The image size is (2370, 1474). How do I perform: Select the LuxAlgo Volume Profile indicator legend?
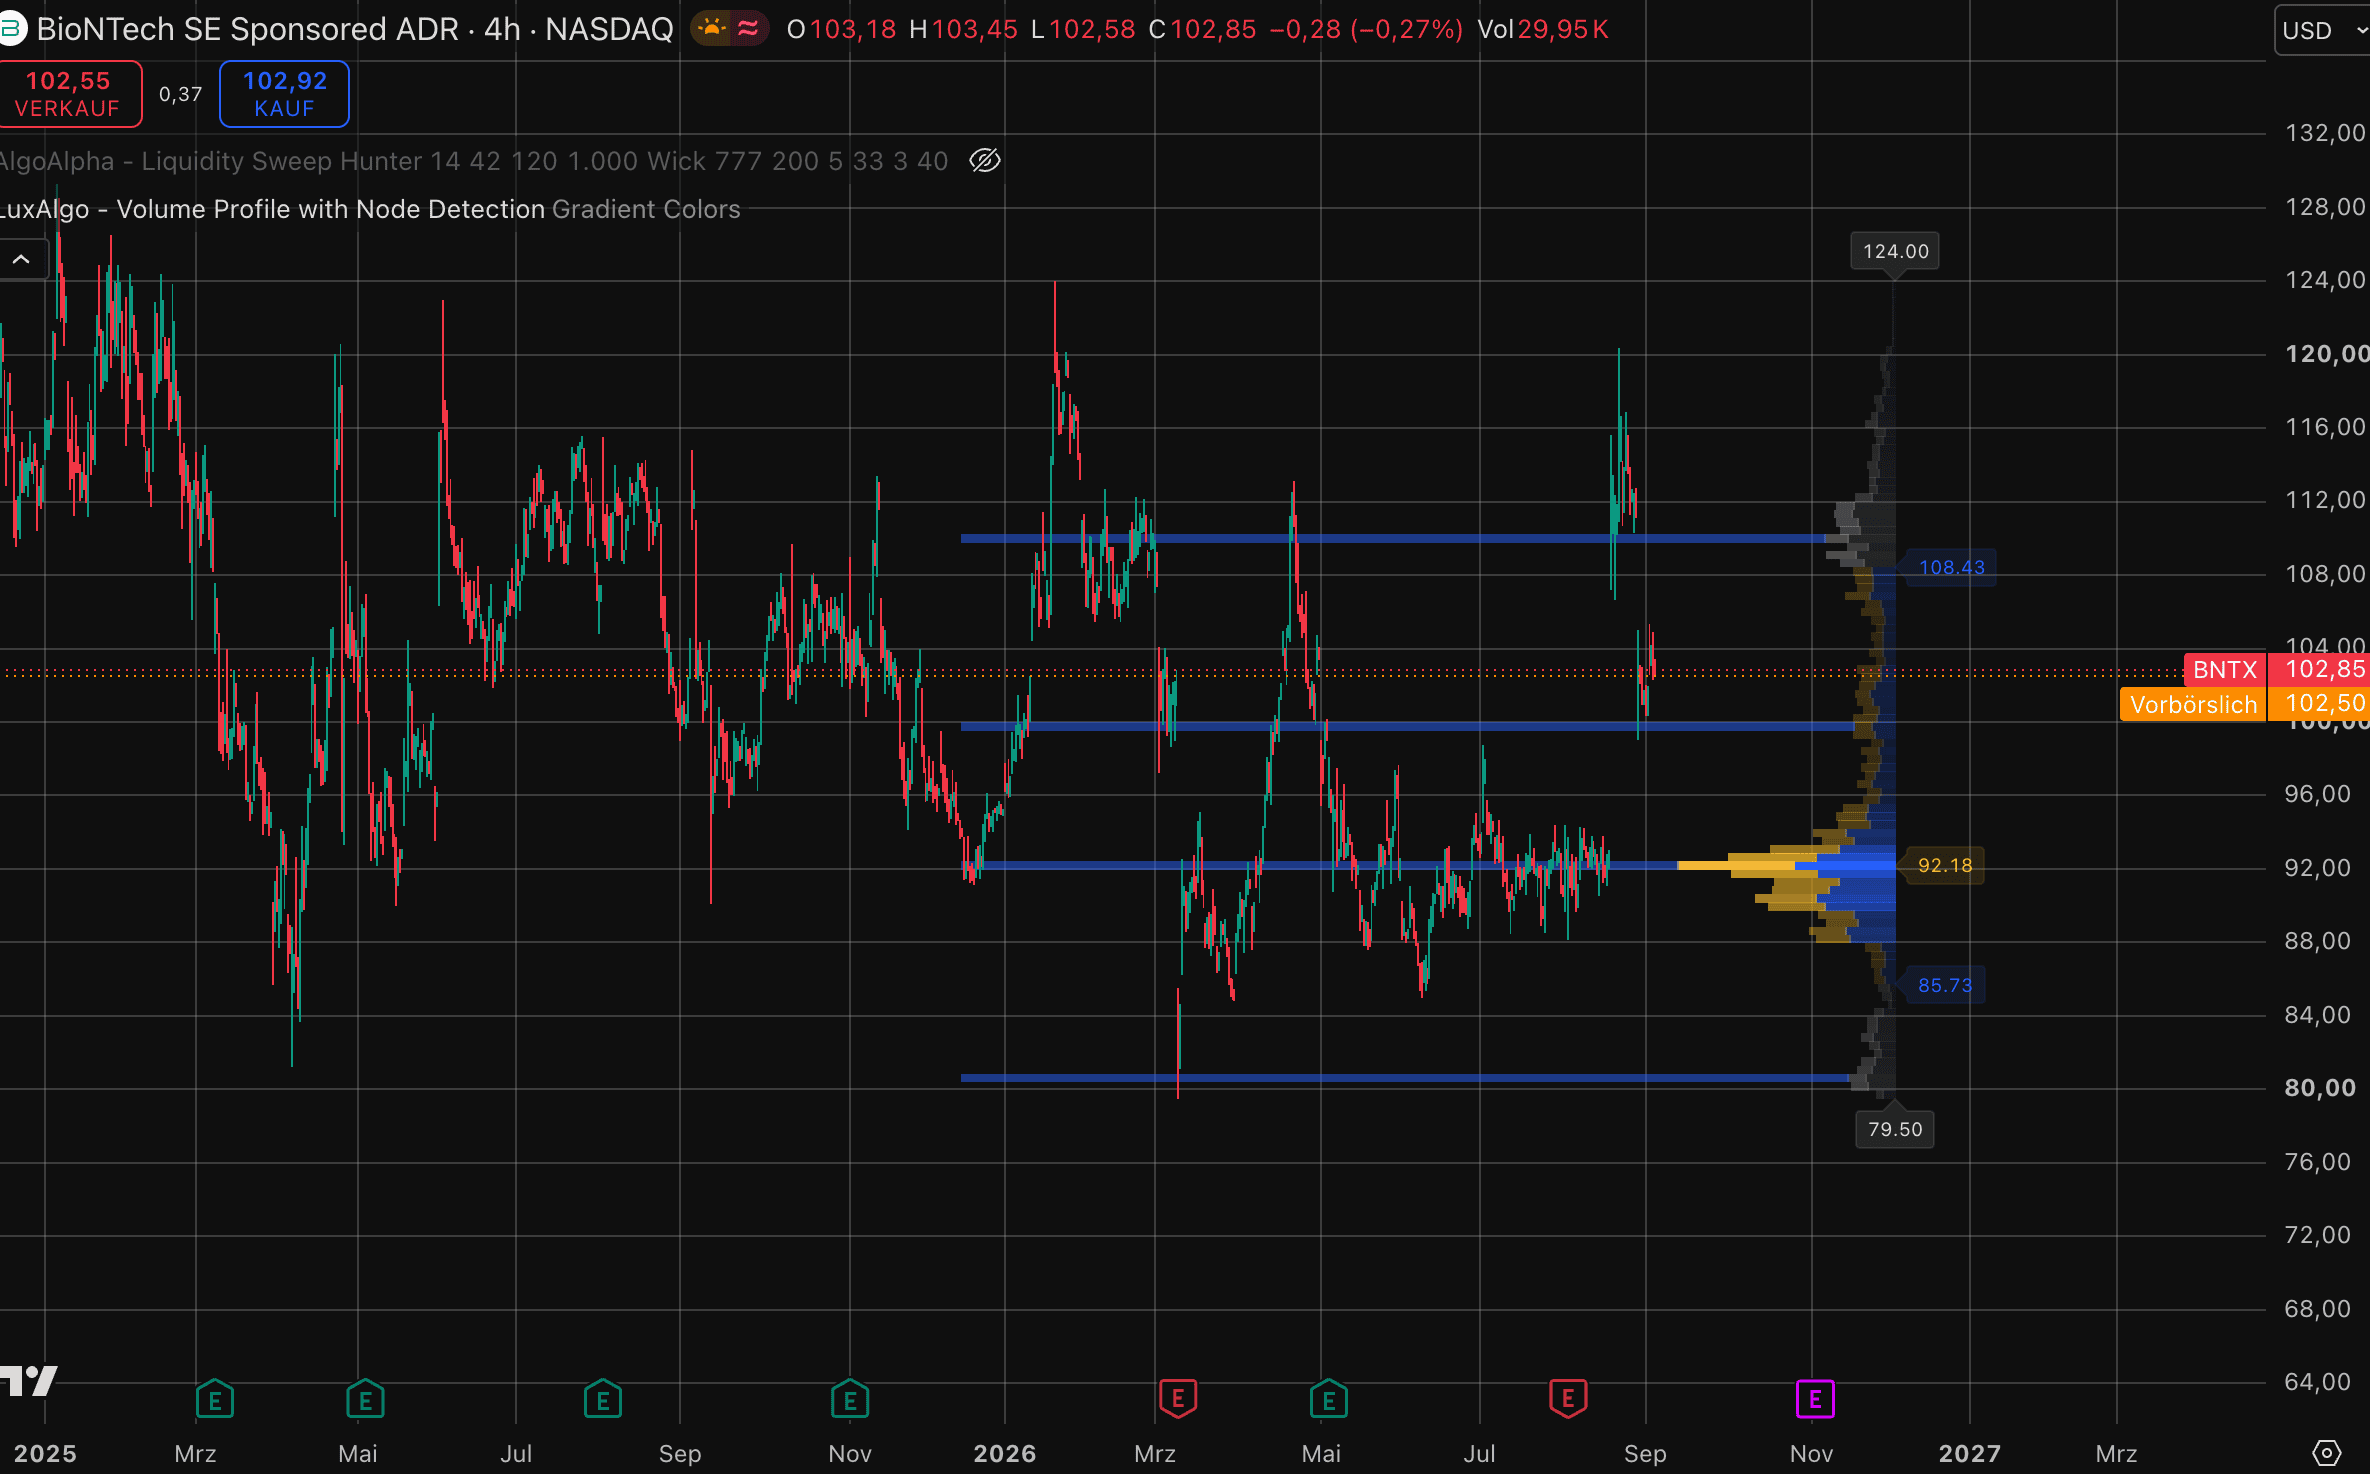(370, 209)
